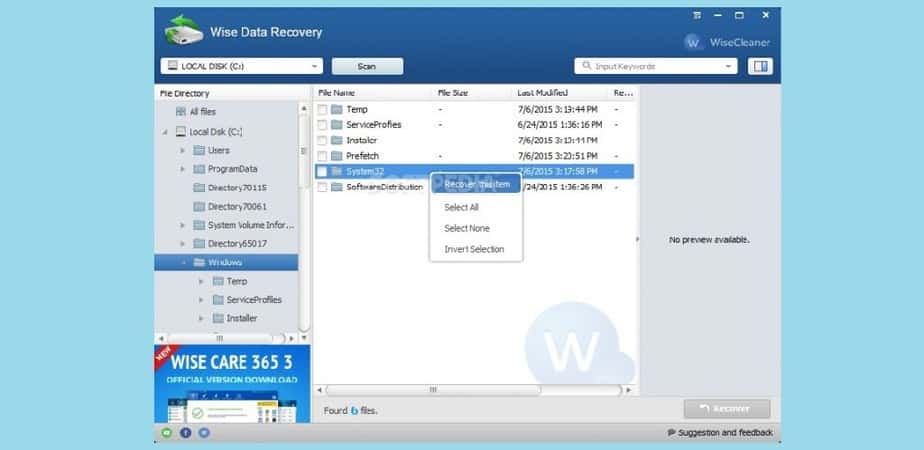Expand the Users folder node

tap(183, 151)
